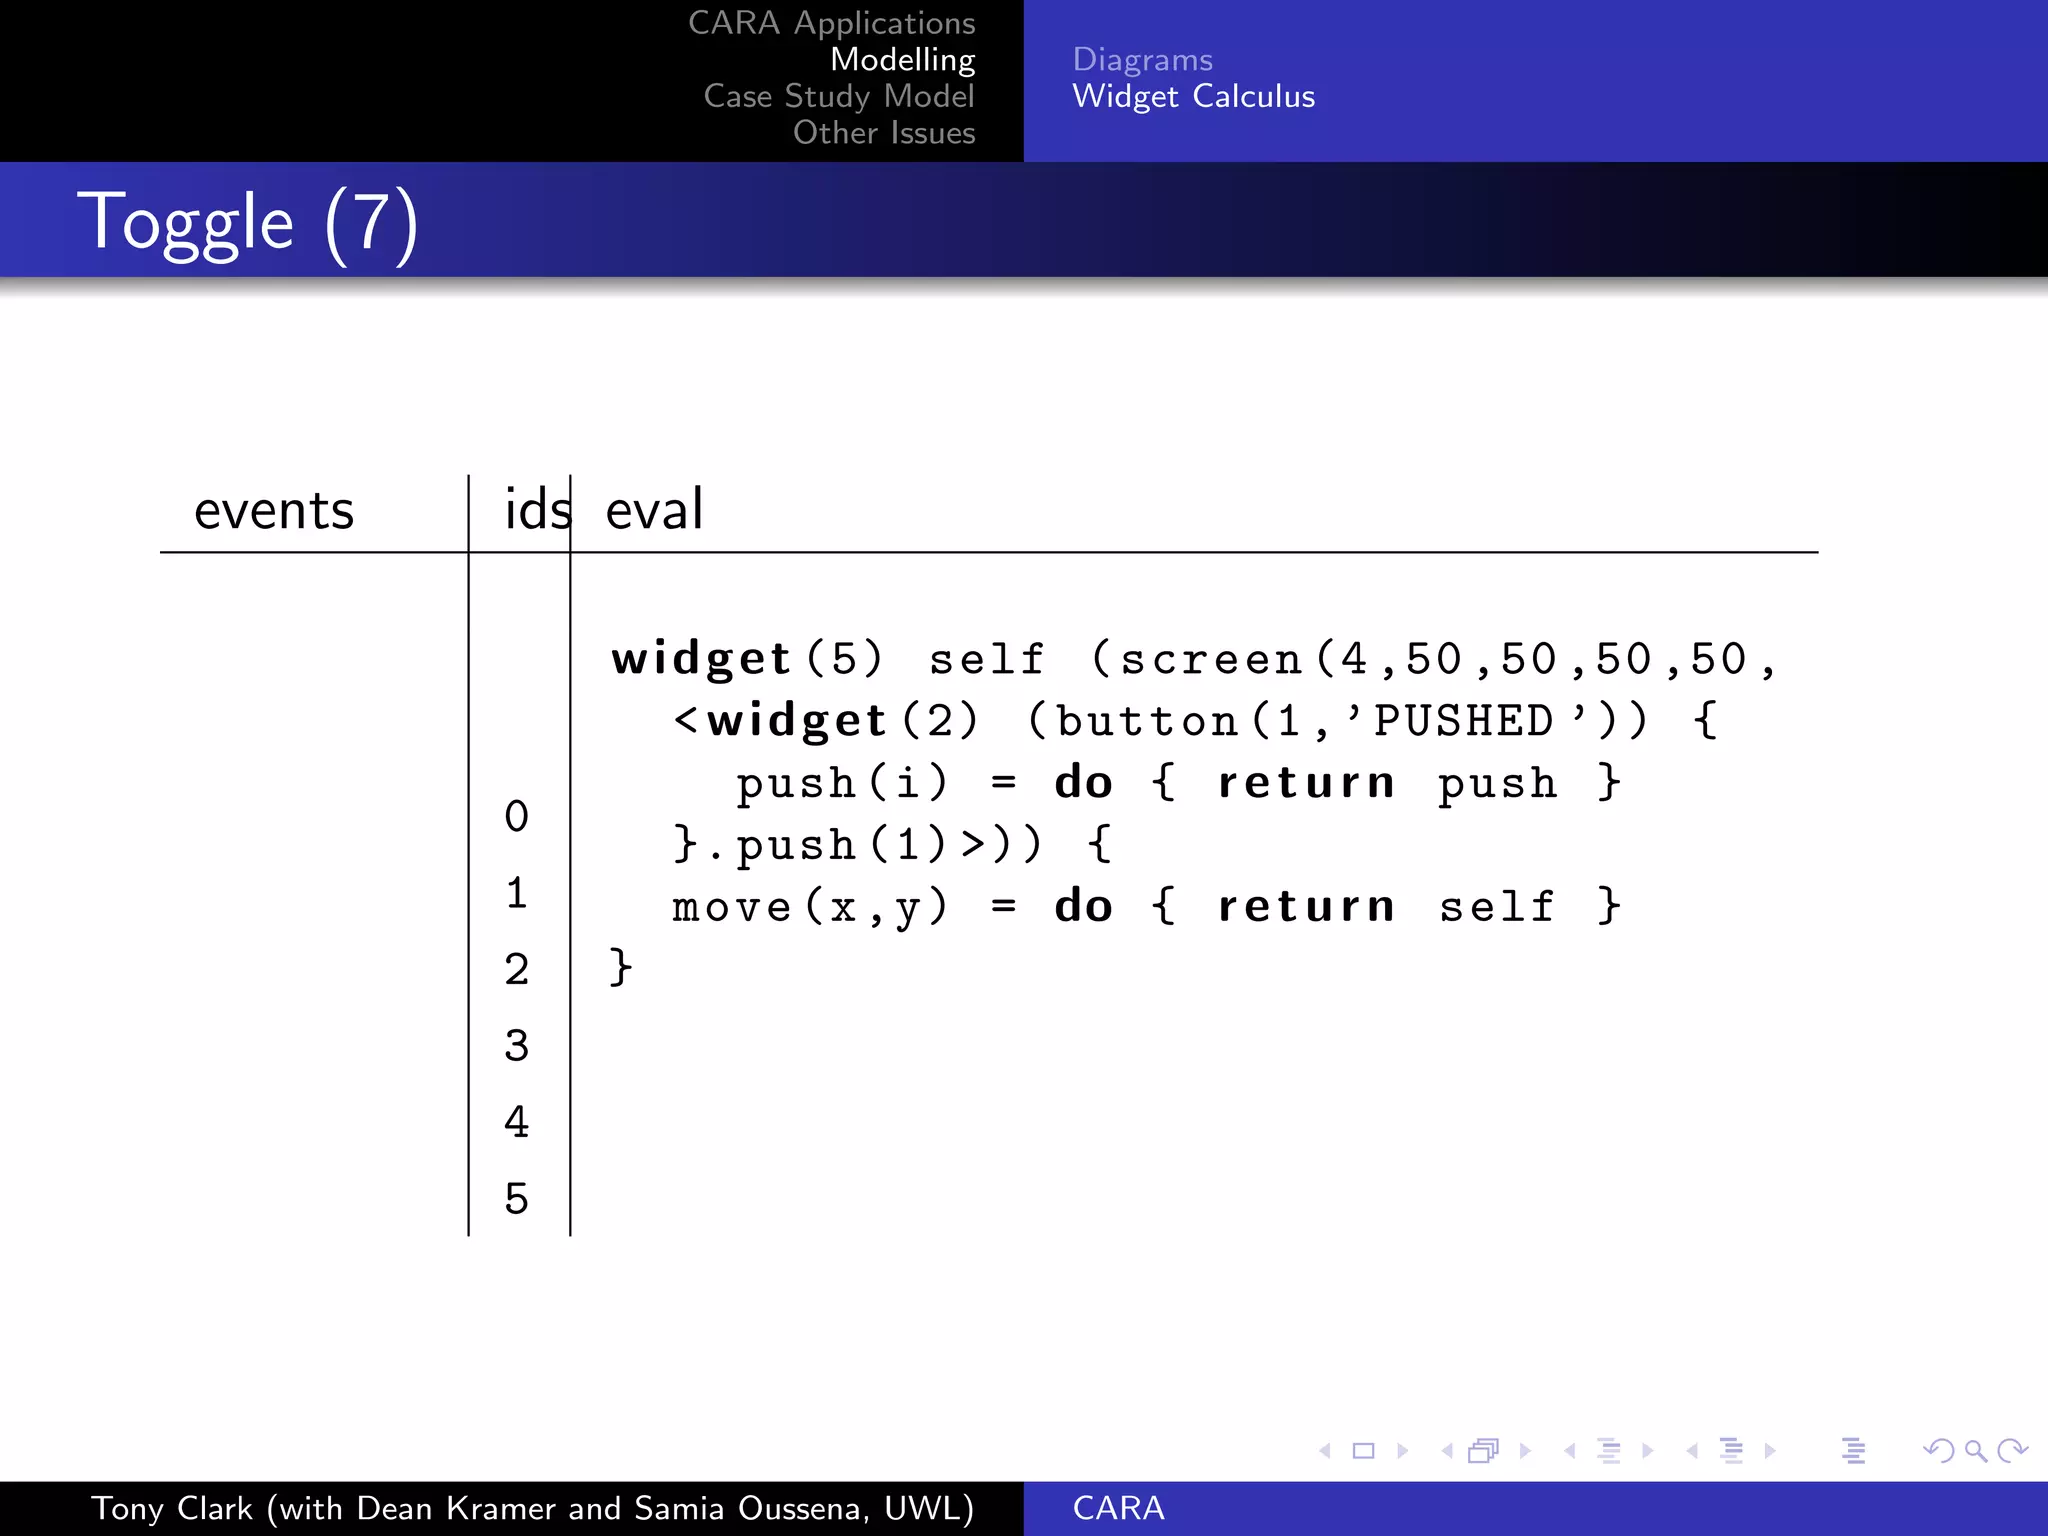Go to the previous frame arrow

click(x=1447, y=1451)
